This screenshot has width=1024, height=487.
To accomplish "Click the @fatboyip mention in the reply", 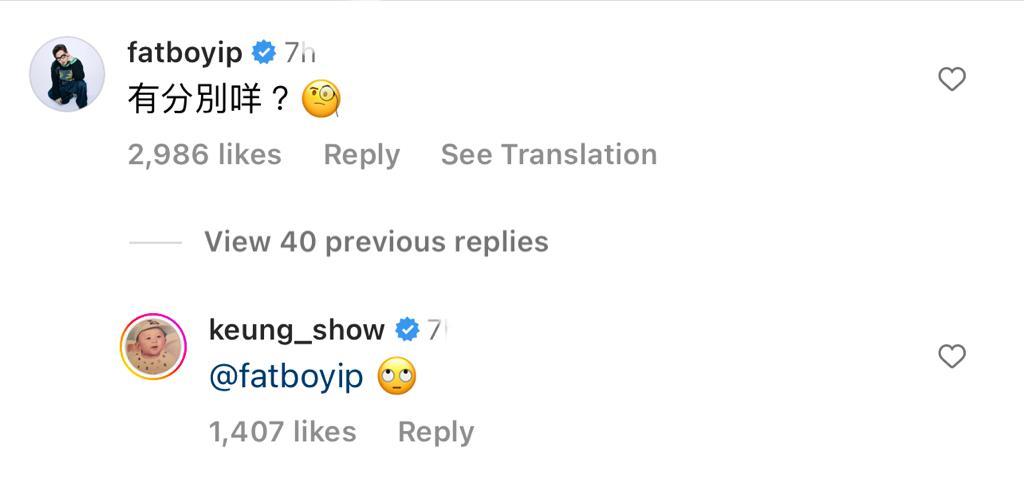I will pyautogui.click(x=286, y=377).
